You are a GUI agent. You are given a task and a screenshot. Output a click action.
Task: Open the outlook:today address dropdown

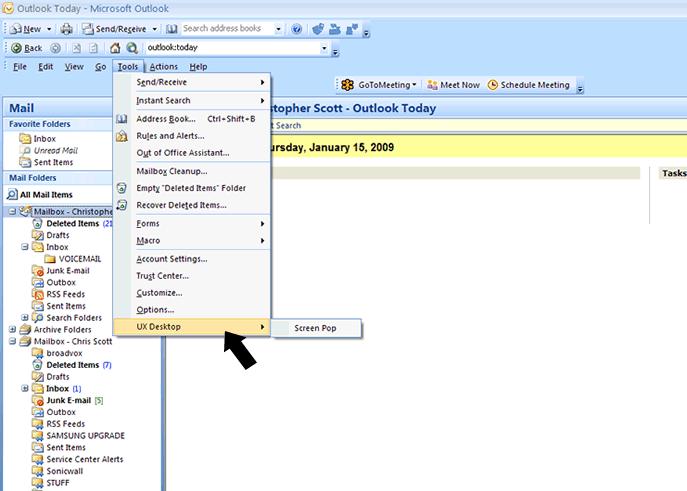[324, 48]
